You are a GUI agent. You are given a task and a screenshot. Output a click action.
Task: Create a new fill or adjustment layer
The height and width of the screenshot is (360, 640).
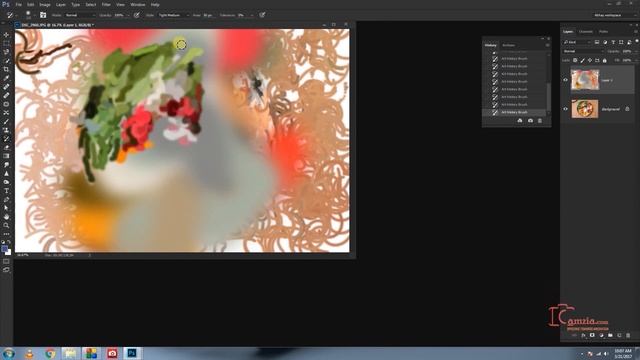[601, 336]
